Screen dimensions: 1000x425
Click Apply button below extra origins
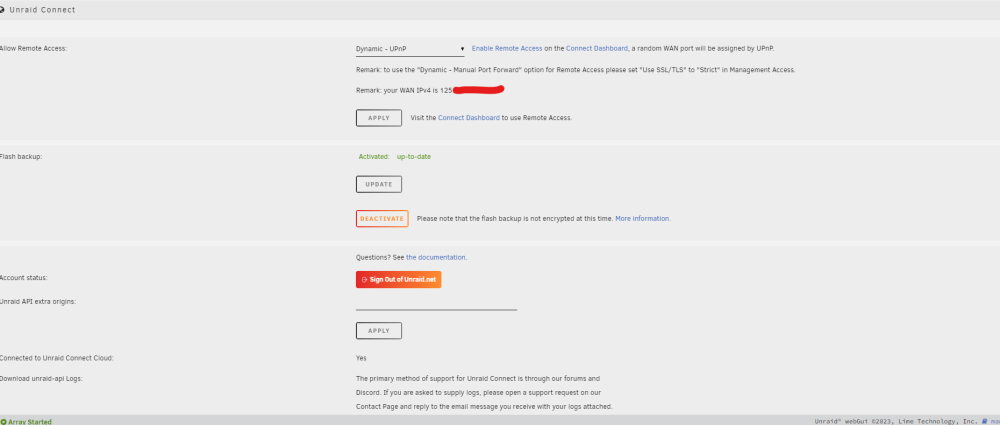tap(379, 331)
